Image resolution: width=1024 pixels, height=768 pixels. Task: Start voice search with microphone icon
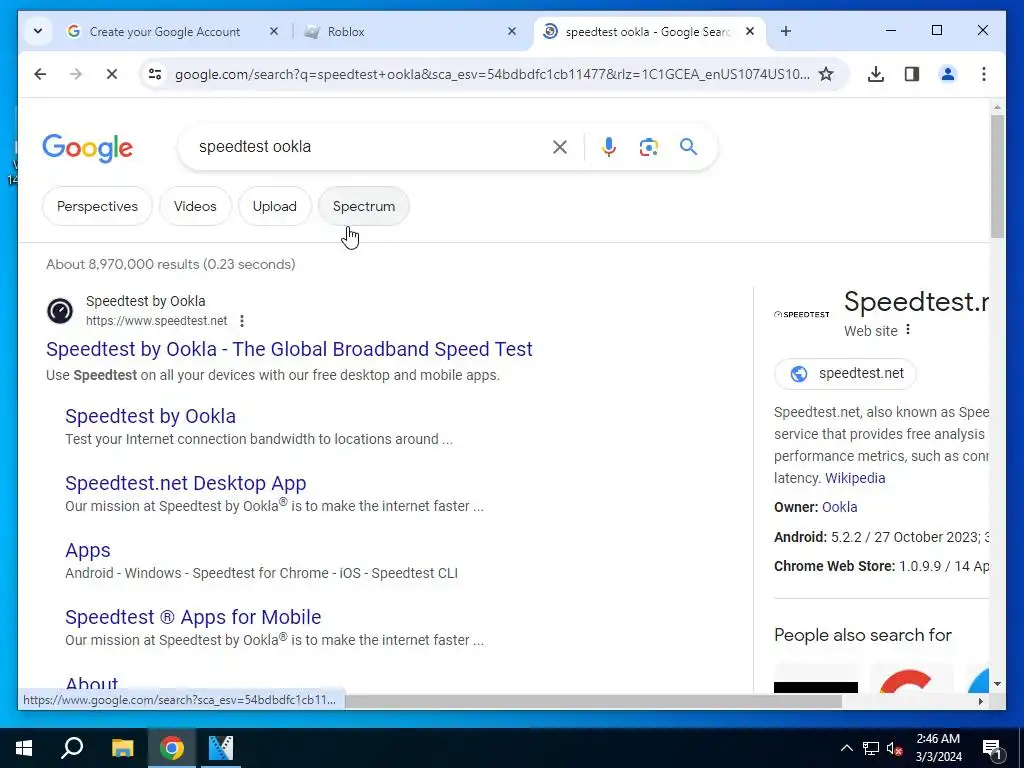click(609, 147)
